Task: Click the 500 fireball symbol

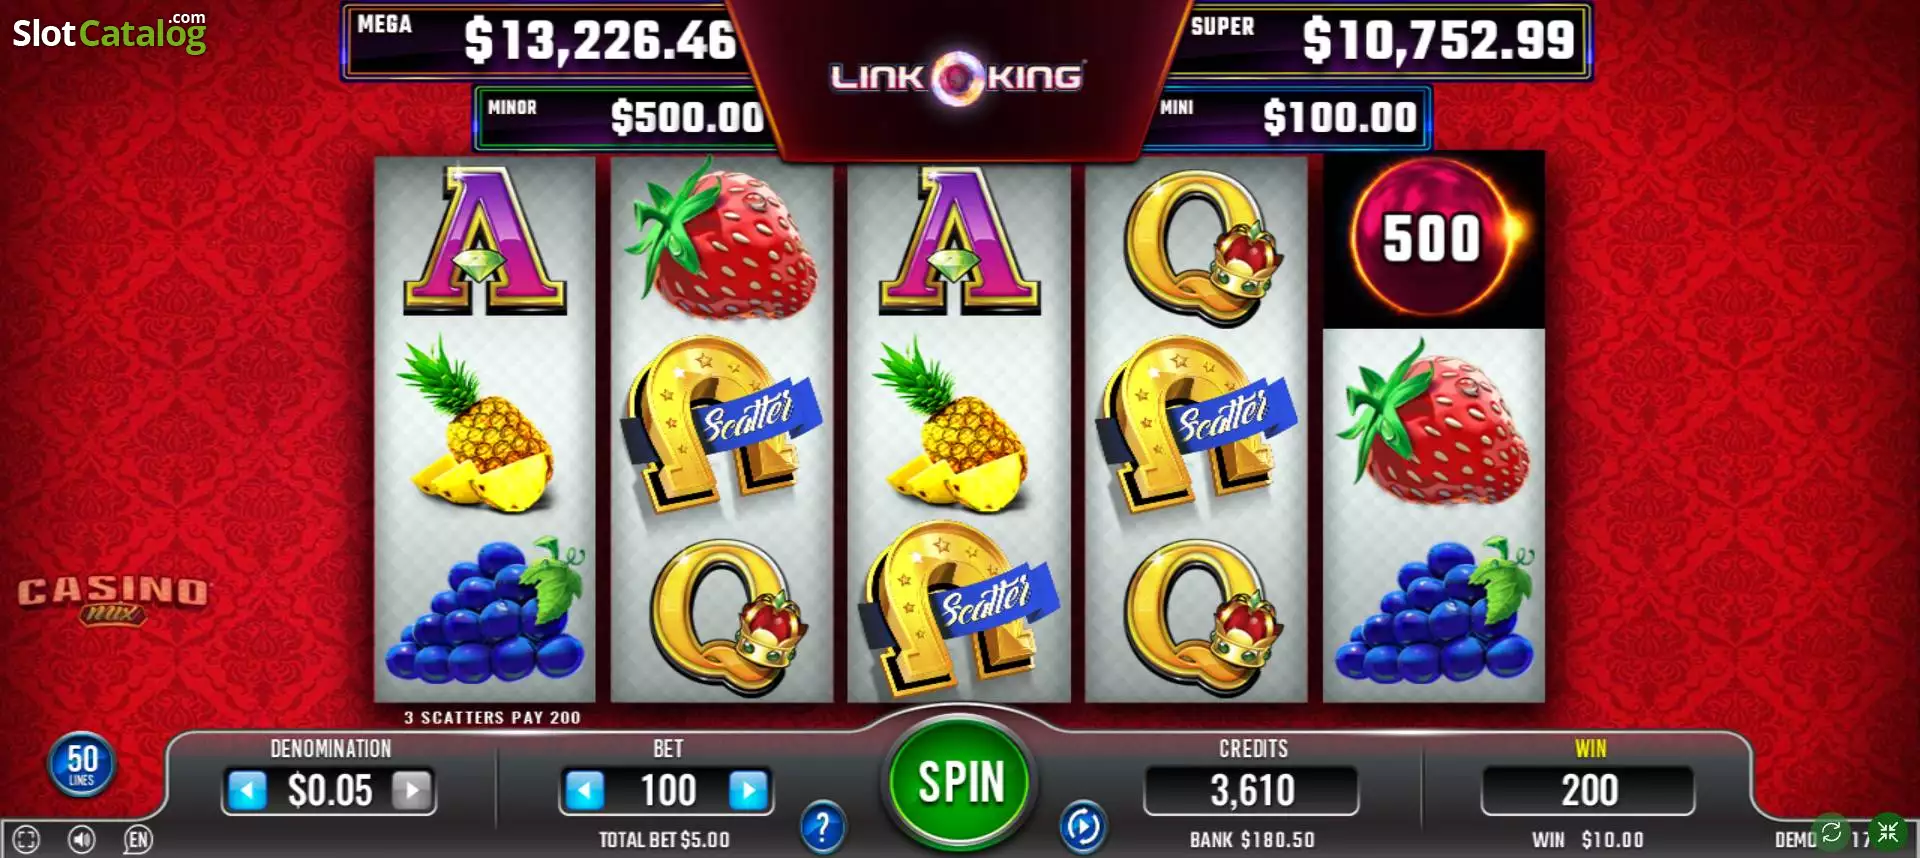Action: 1433,239
